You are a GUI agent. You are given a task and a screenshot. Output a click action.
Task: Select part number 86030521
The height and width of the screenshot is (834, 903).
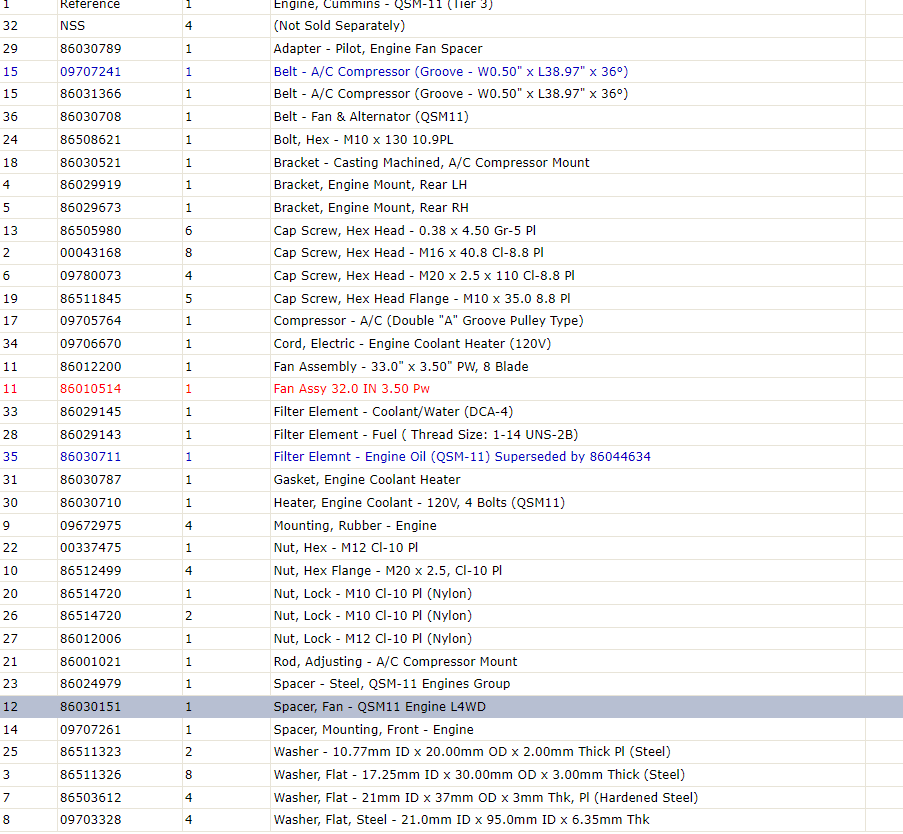[90, 163]
